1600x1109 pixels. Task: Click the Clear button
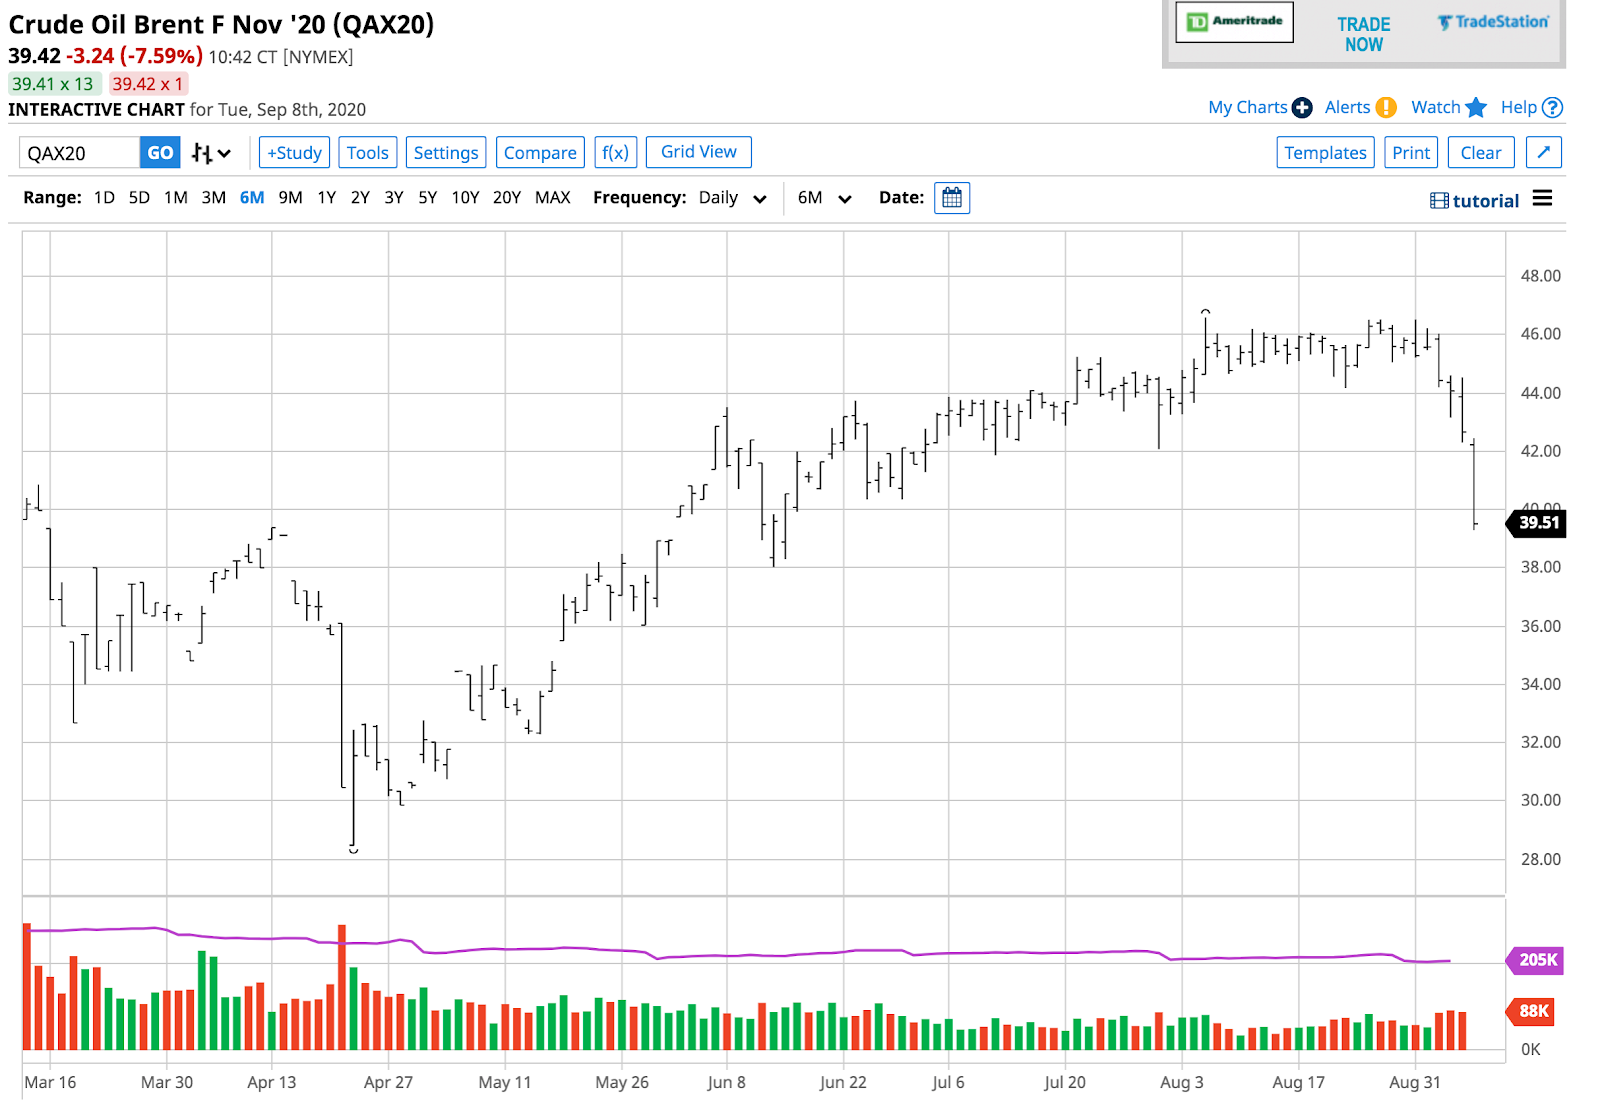coord(1481,153)
